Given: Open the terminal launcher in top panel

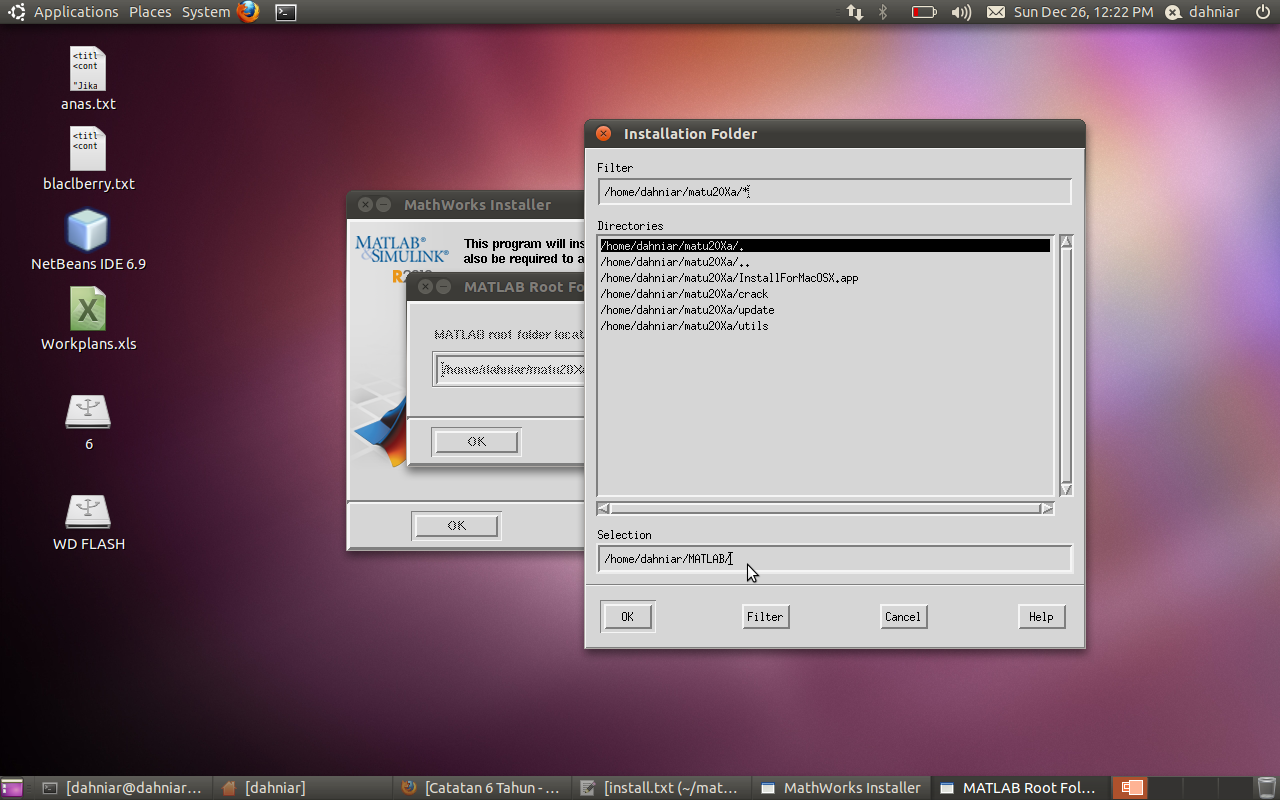Looking at the screenshot, I should pyautogui.click(x=285, y=12).
